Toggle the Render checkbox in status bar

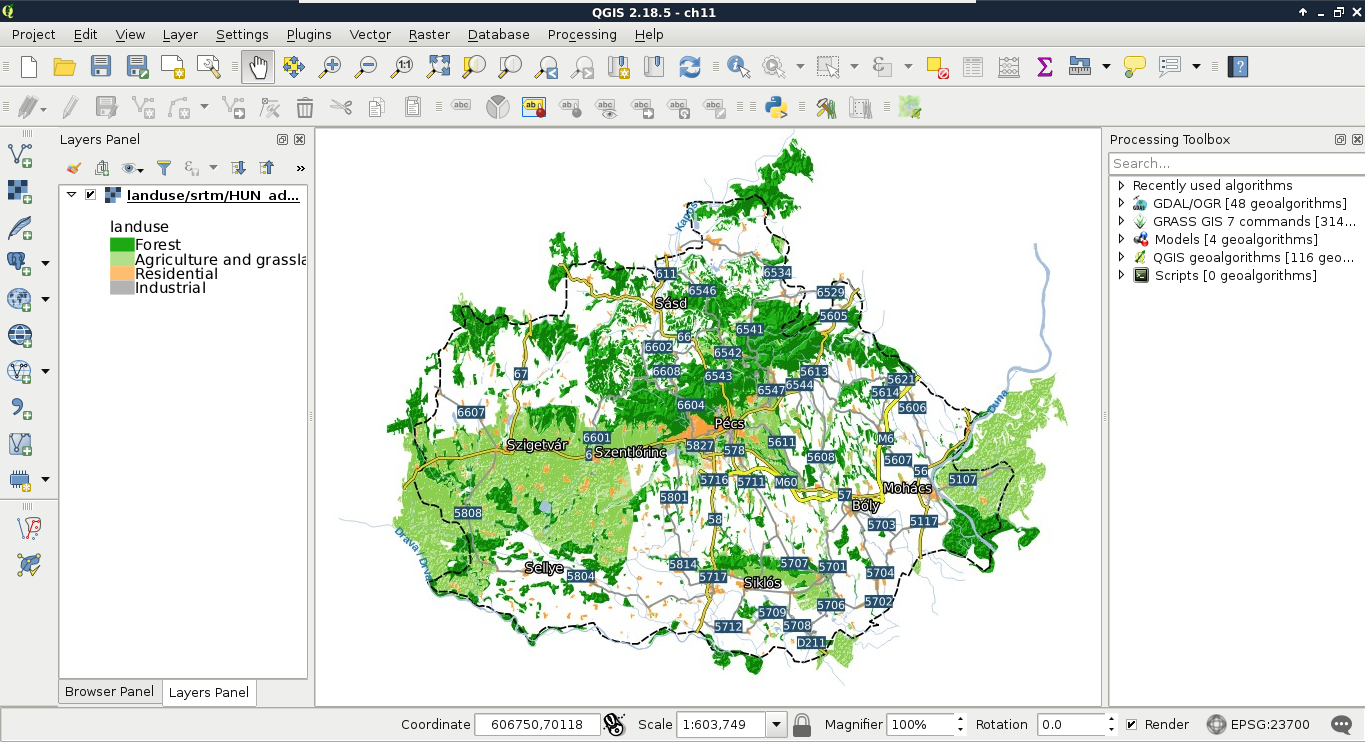[x=1131, y=725]
